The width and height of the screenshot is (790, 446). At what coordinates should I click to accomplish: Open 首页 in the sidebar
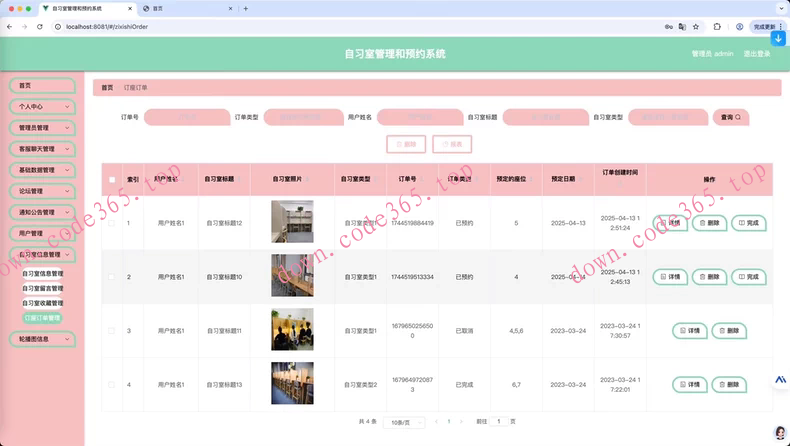(x=42, y=86)
